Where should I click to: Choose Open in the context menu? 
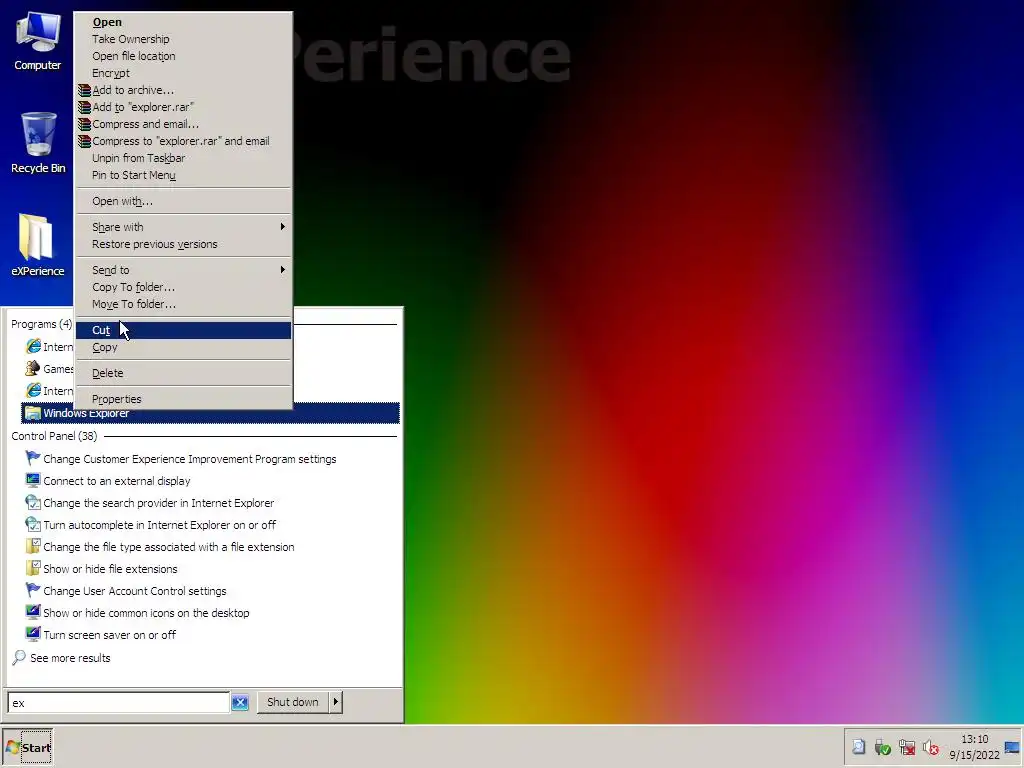pyautogui.click(x=184, y=22)
